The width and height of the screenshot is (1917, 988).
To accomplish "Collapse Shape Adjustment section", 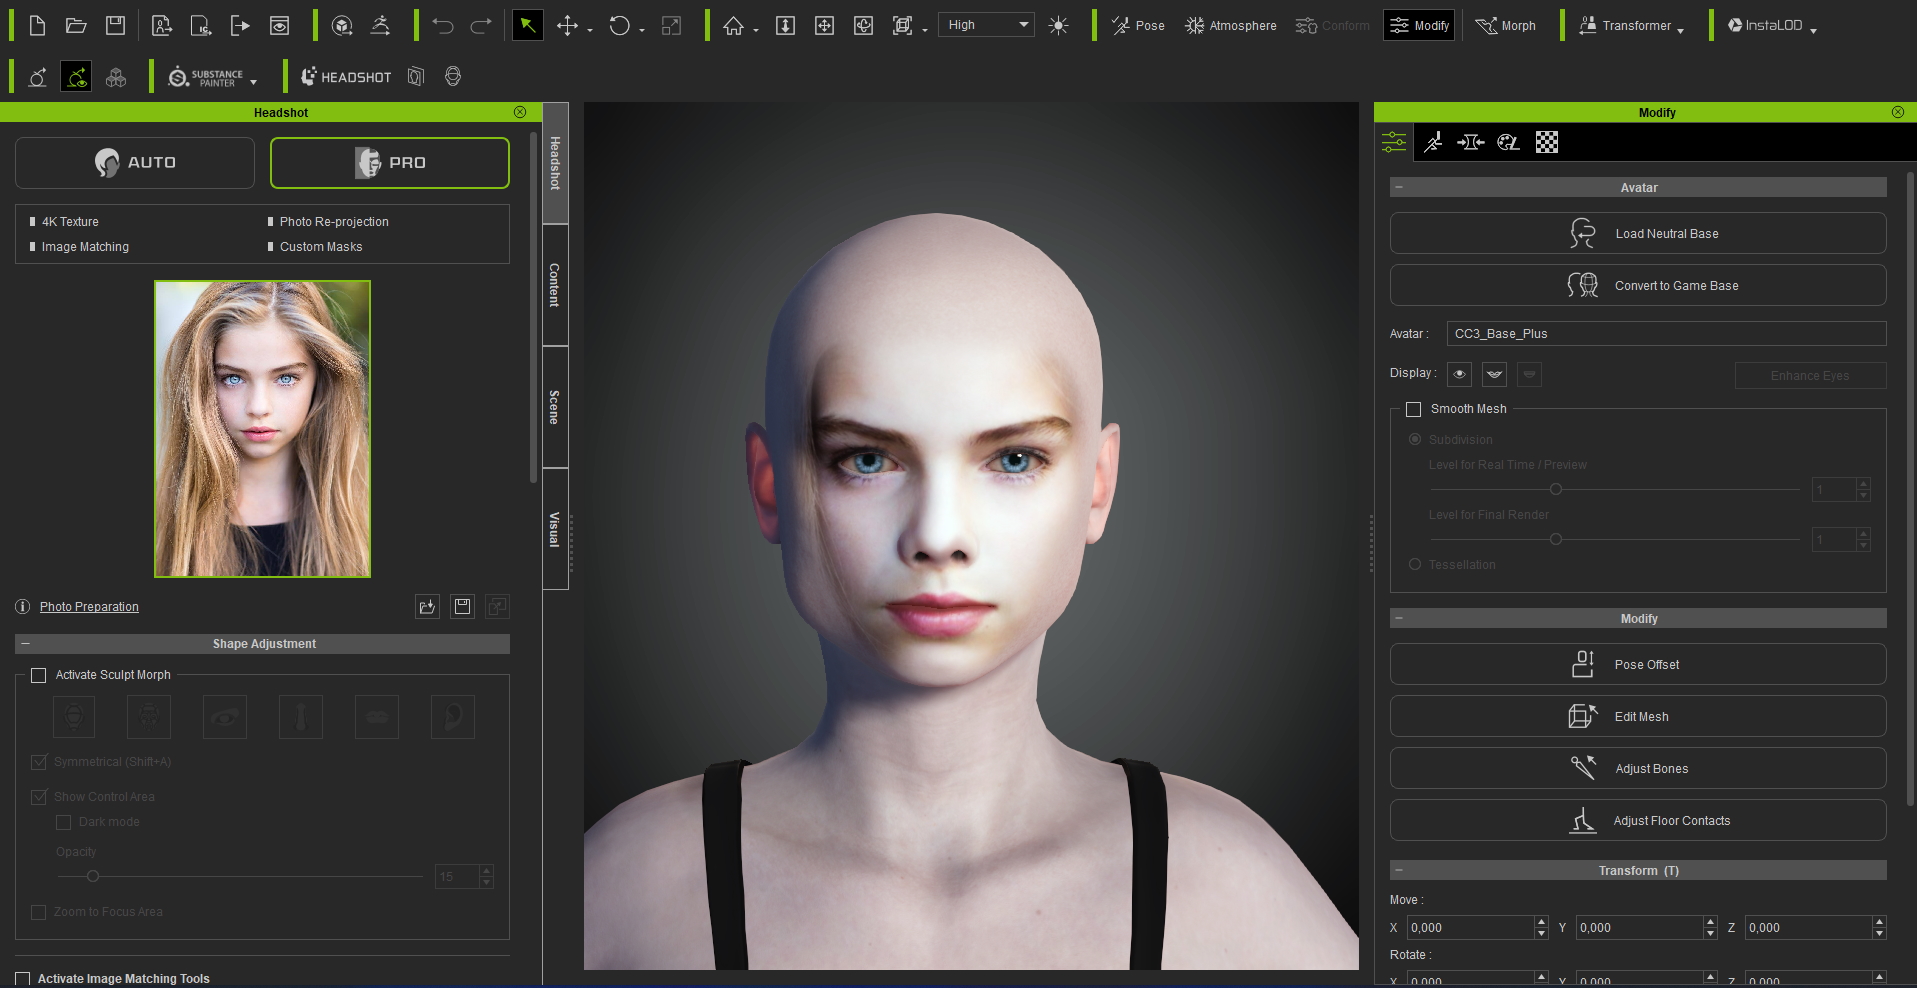I will [26, 644].
